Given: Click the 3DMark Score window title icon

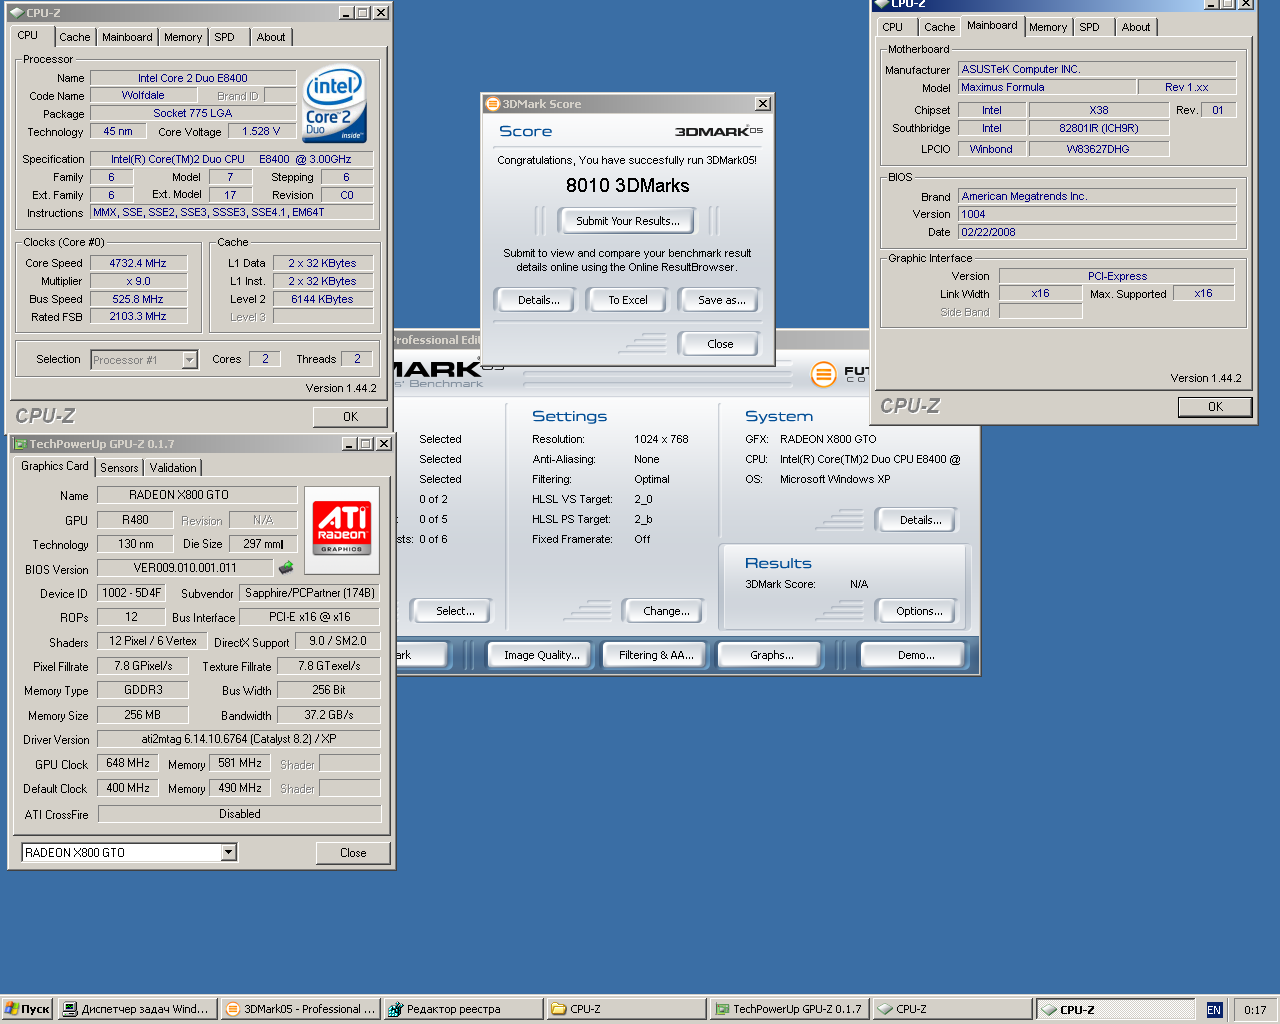Looking at the screenshot, I should [492, 104].
